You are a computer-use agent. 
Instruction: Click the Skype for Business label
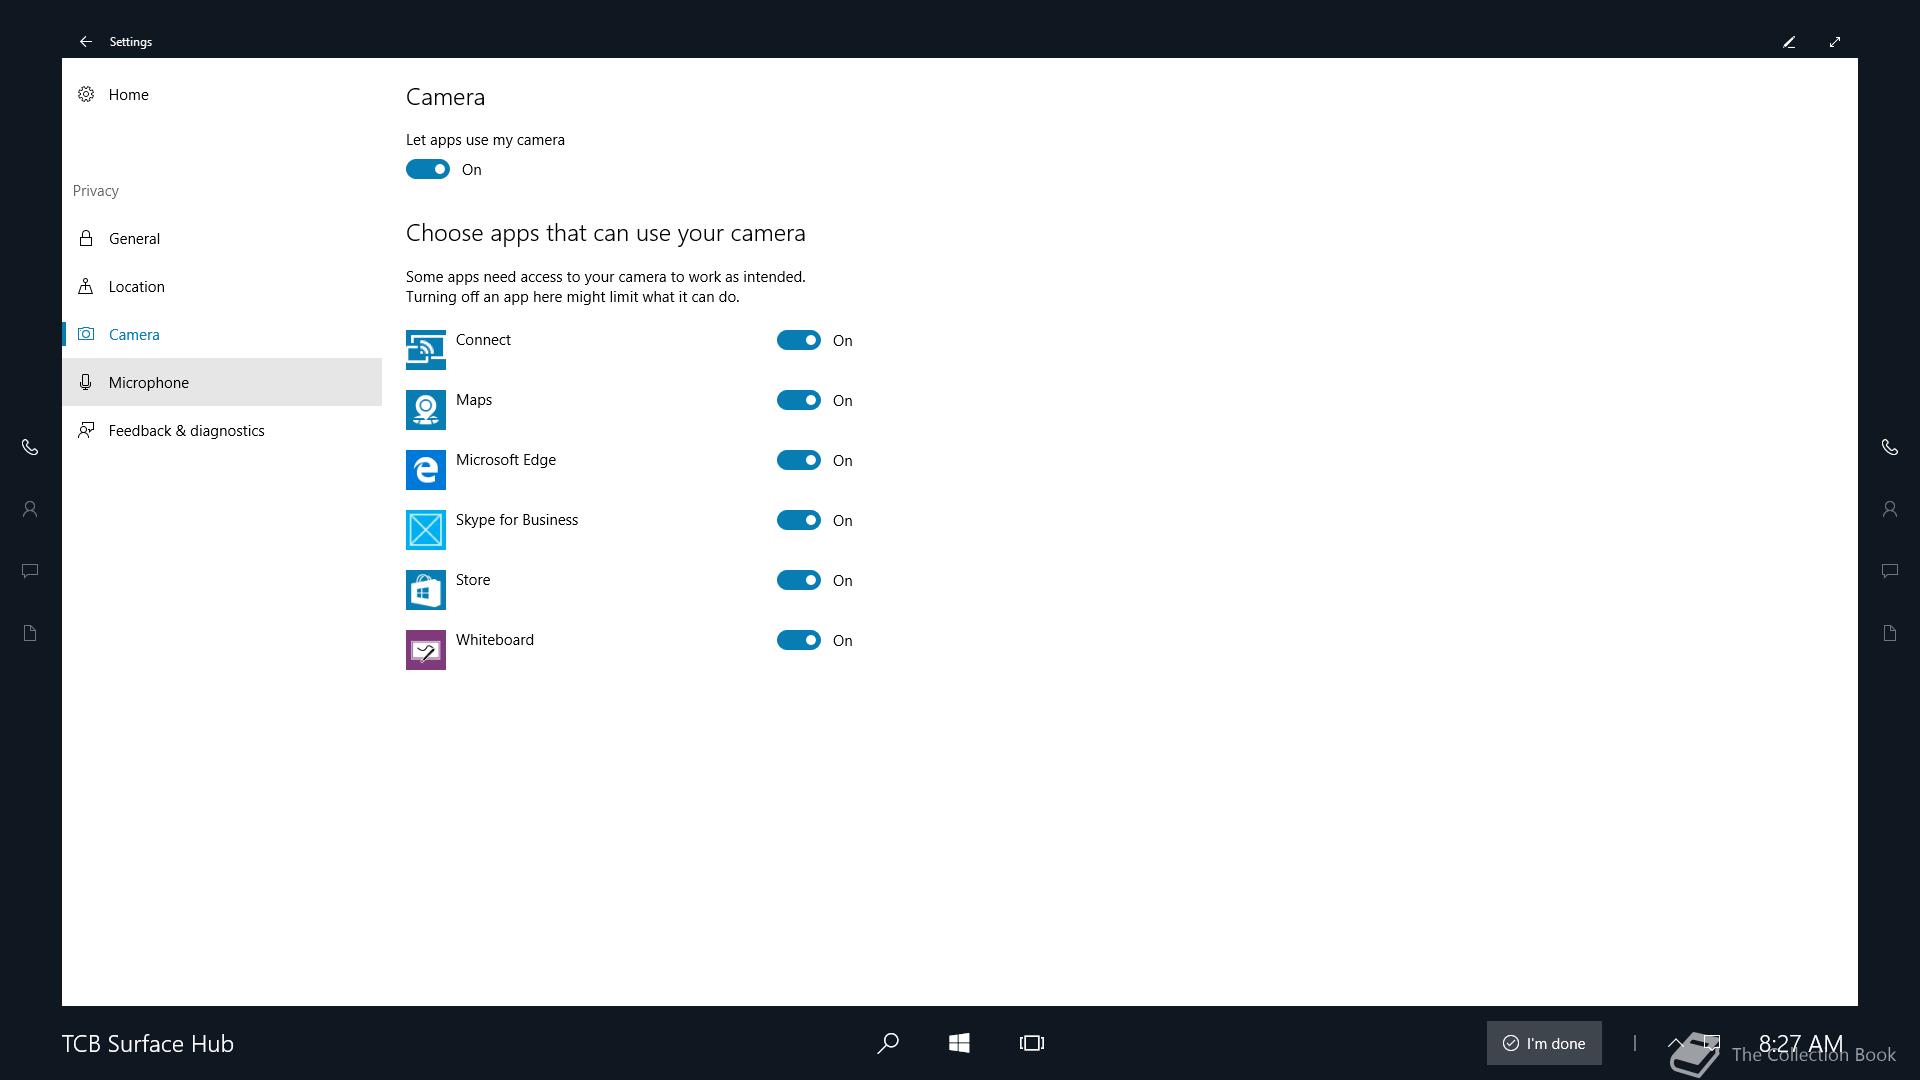(x=517, y=520)
